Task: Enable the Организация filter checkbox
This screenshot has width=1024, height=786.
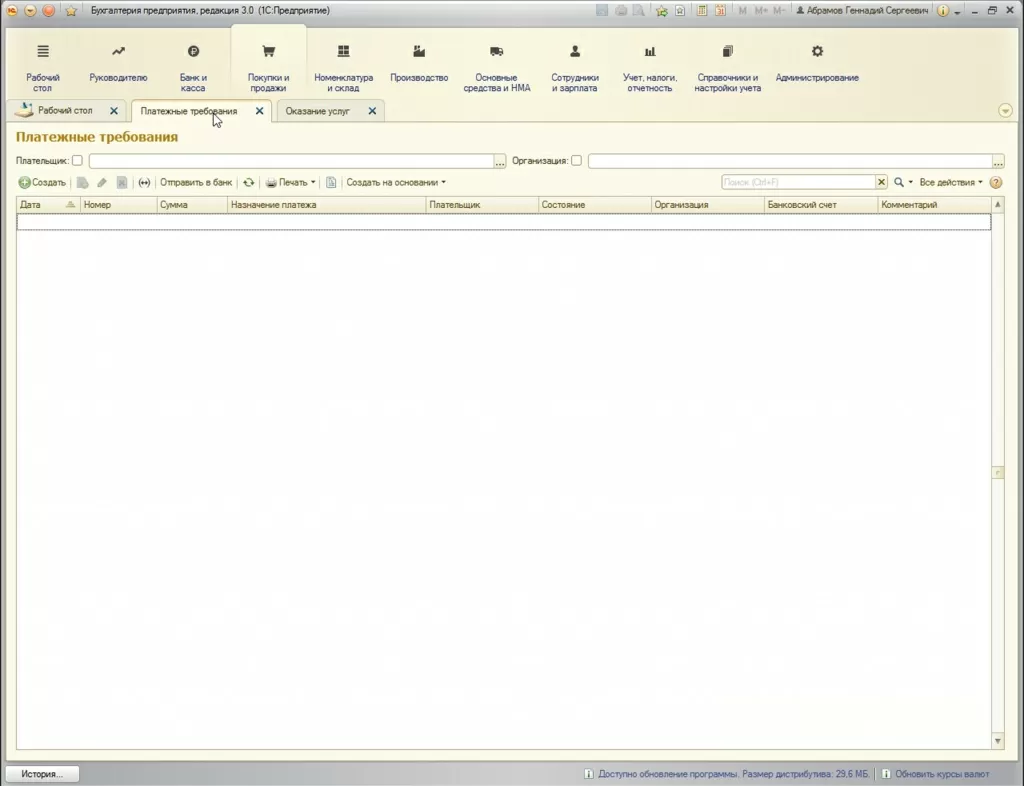Action: [576, 161]
